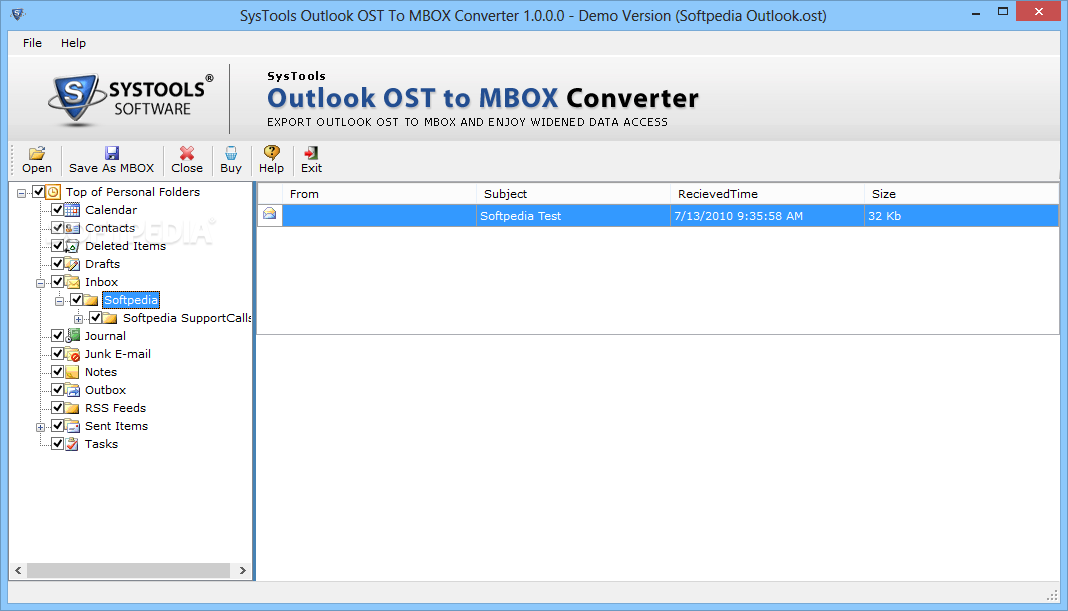
Task: Maximize the converter window
Action: click(x=1003, y=12)
